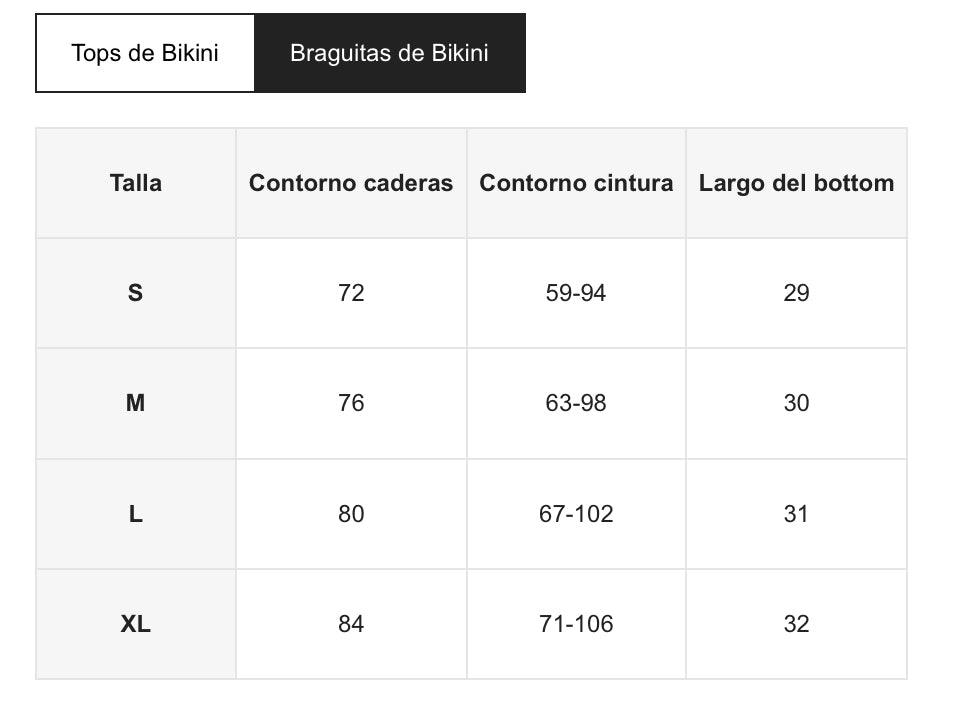Image resolution: width=974 pixels, height=711 pixels.
Task: Select the size M row label
Action: 136,403
